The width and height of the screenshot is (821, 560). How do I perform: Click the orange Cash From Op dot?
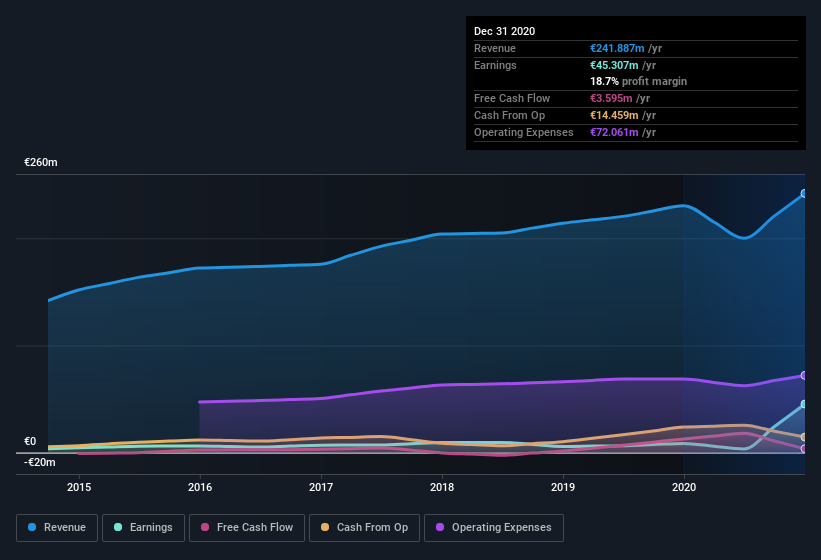326,527
